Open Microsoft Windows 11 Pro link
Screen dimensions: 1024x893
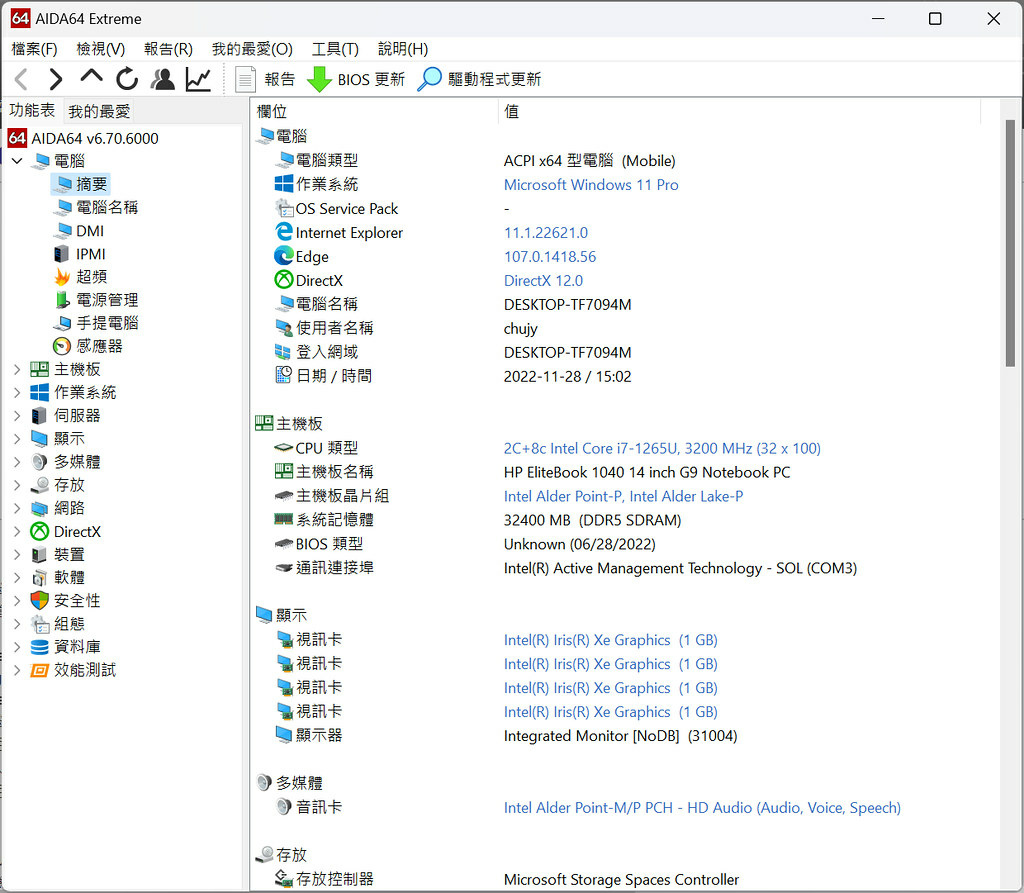[591, 185]
